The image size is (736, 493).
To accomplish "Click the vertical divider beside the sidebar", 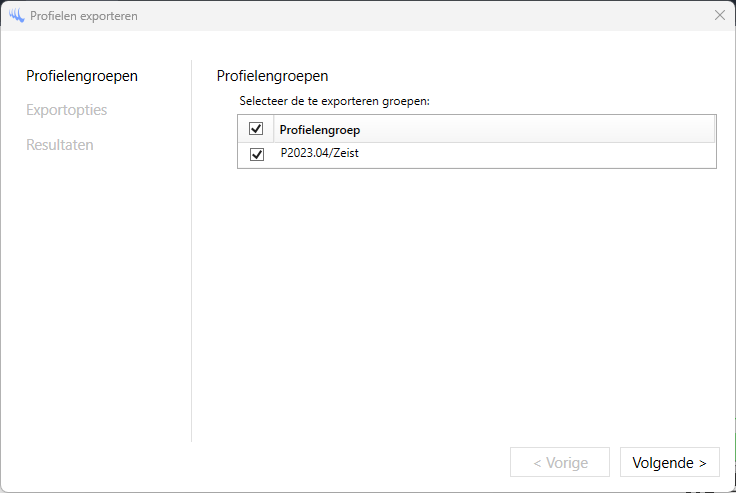I will 191,250.
